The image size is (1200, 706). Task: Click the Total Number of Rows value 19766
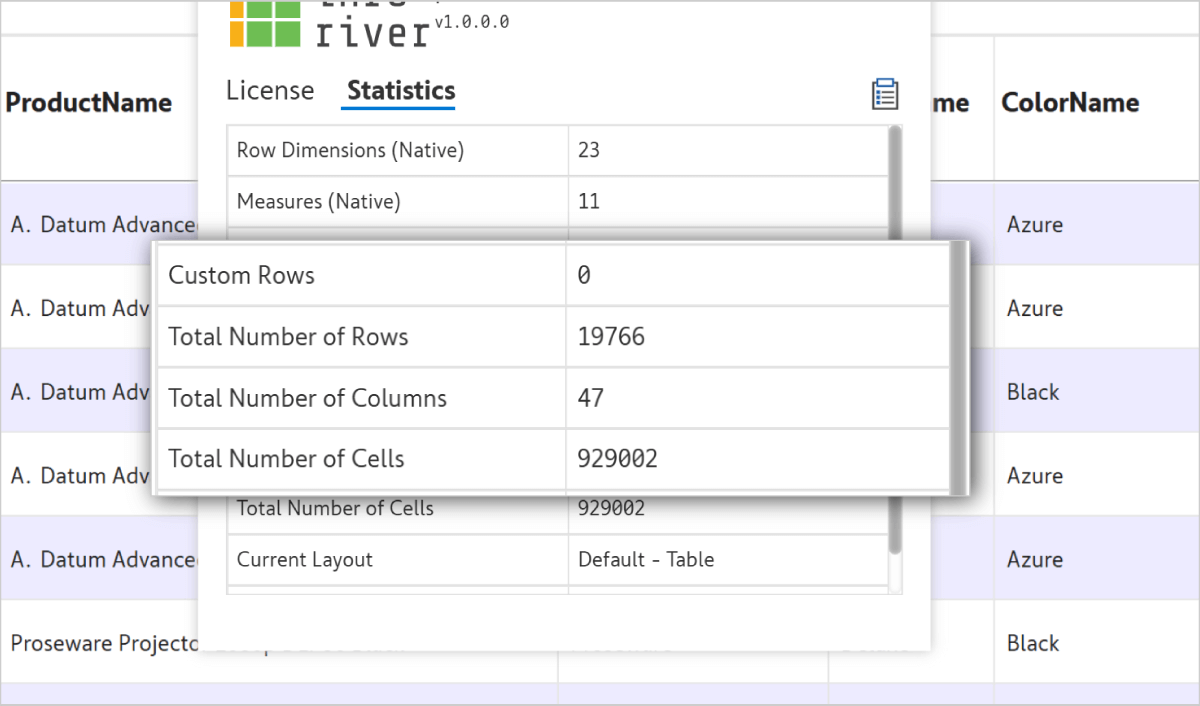(611, 337)
